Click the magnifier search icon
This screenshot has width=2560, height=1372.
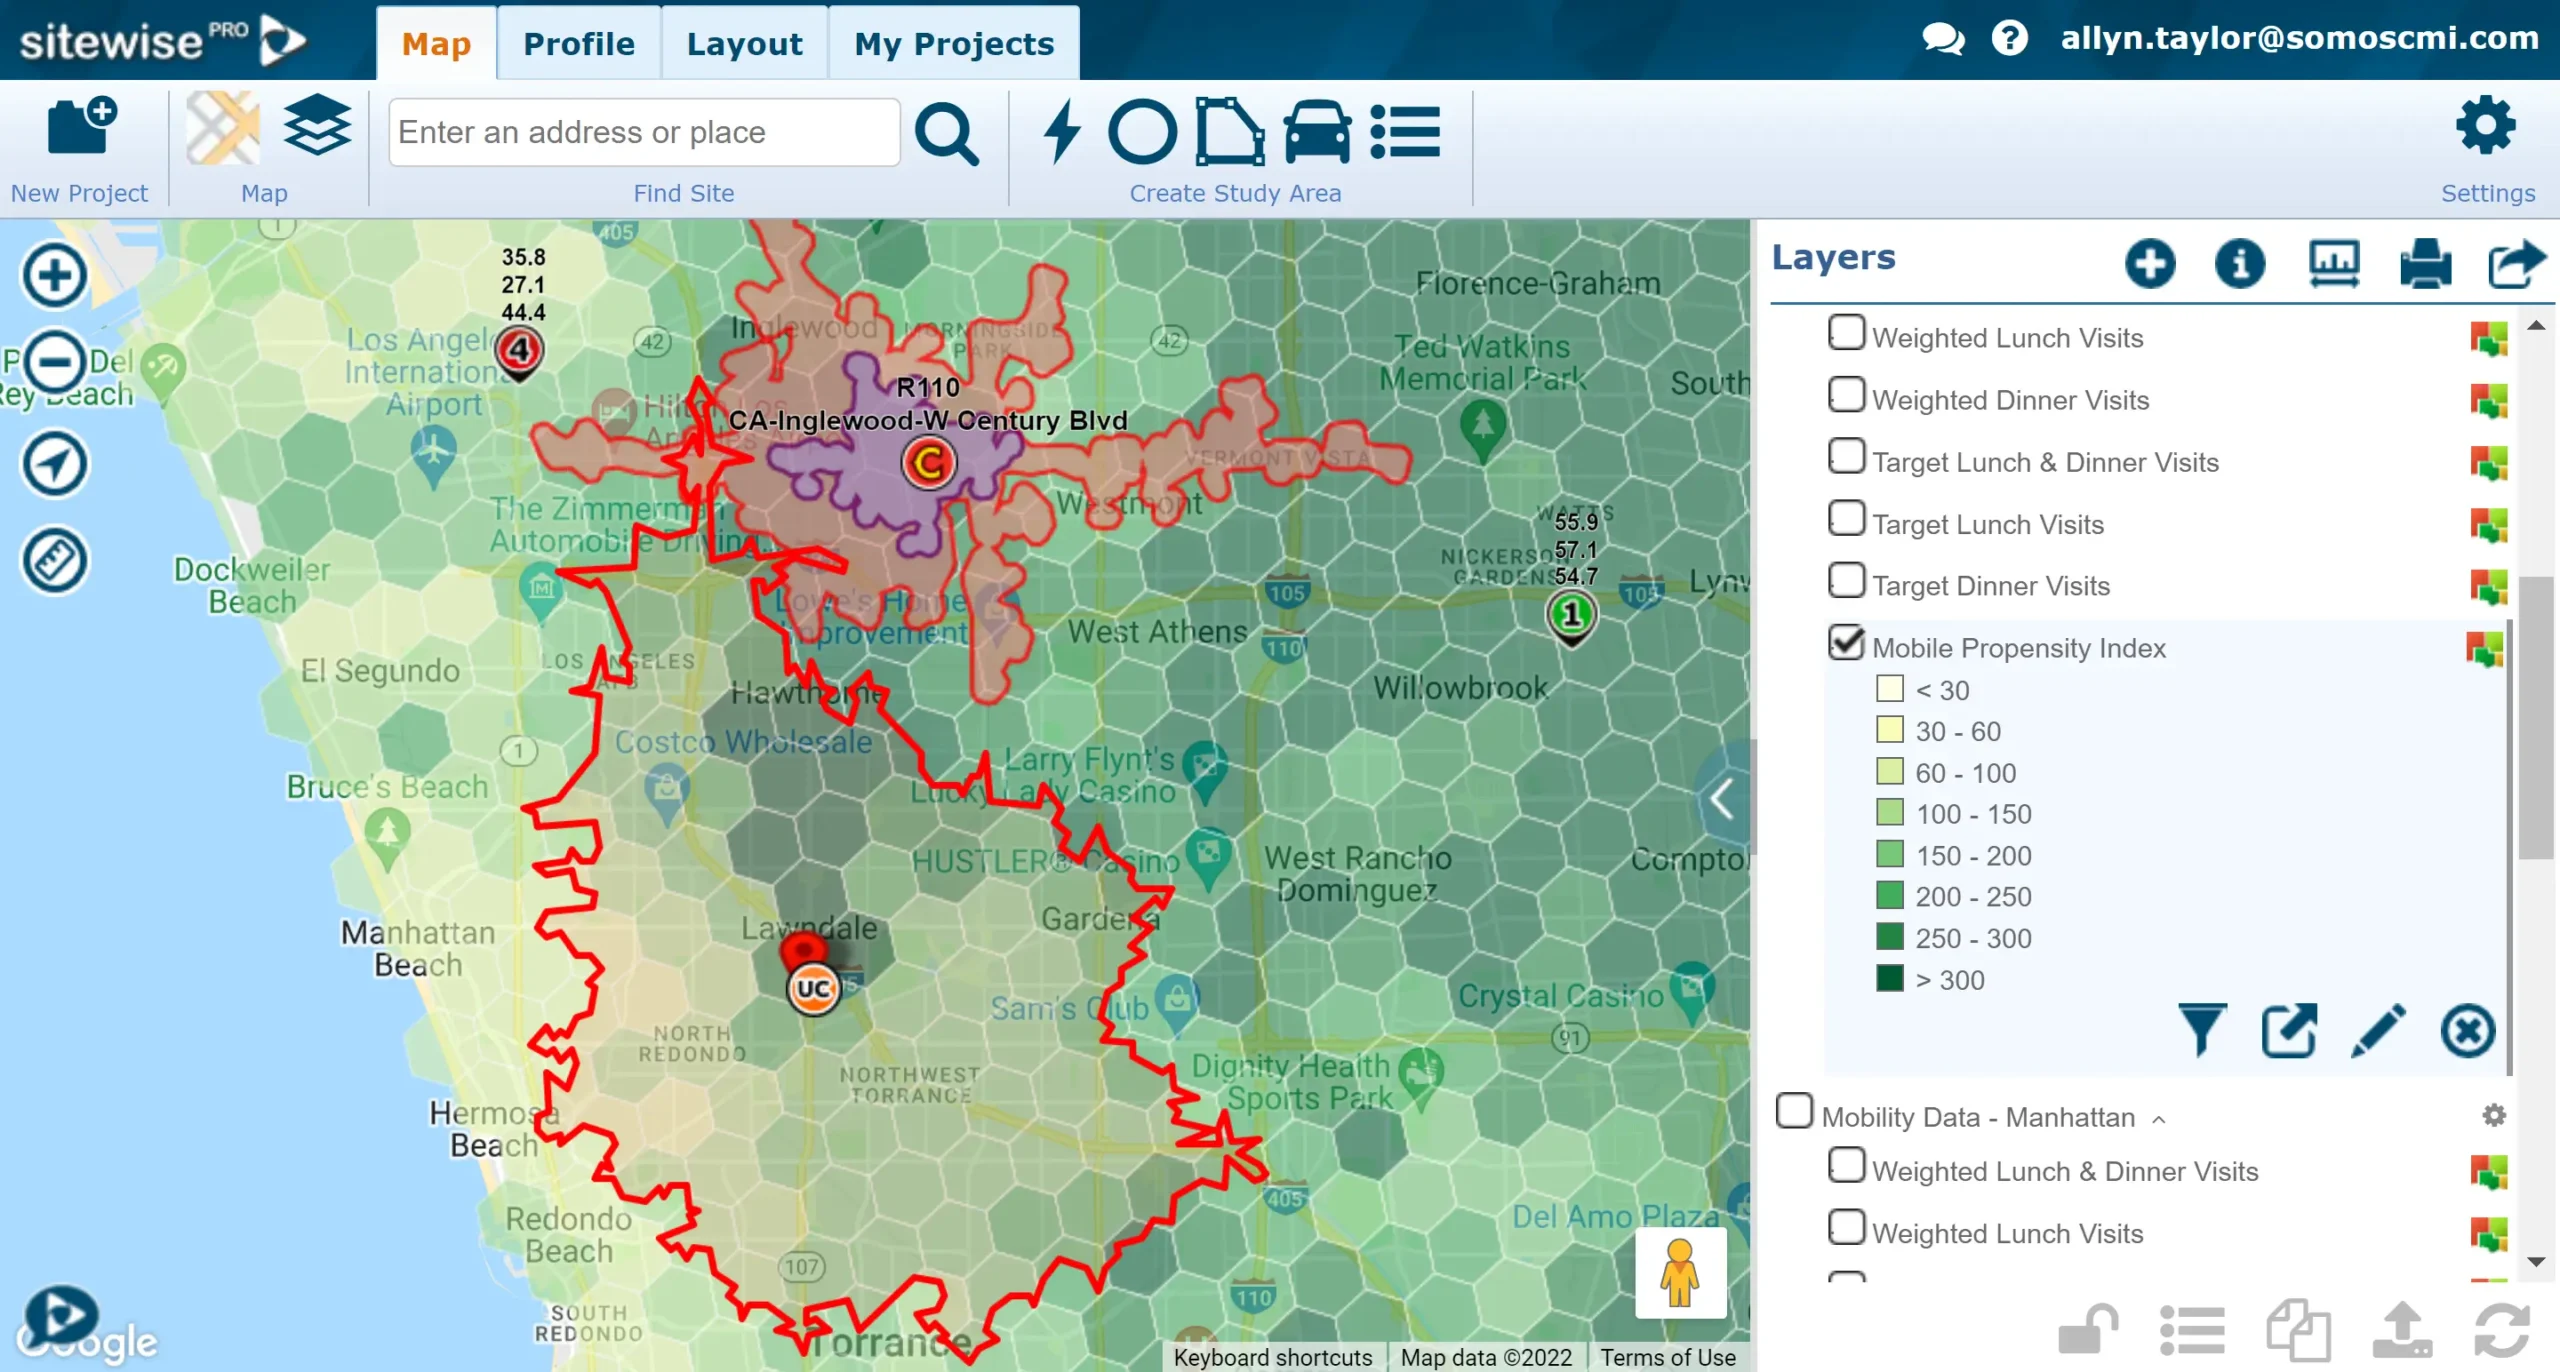click(x=946, y=133)
